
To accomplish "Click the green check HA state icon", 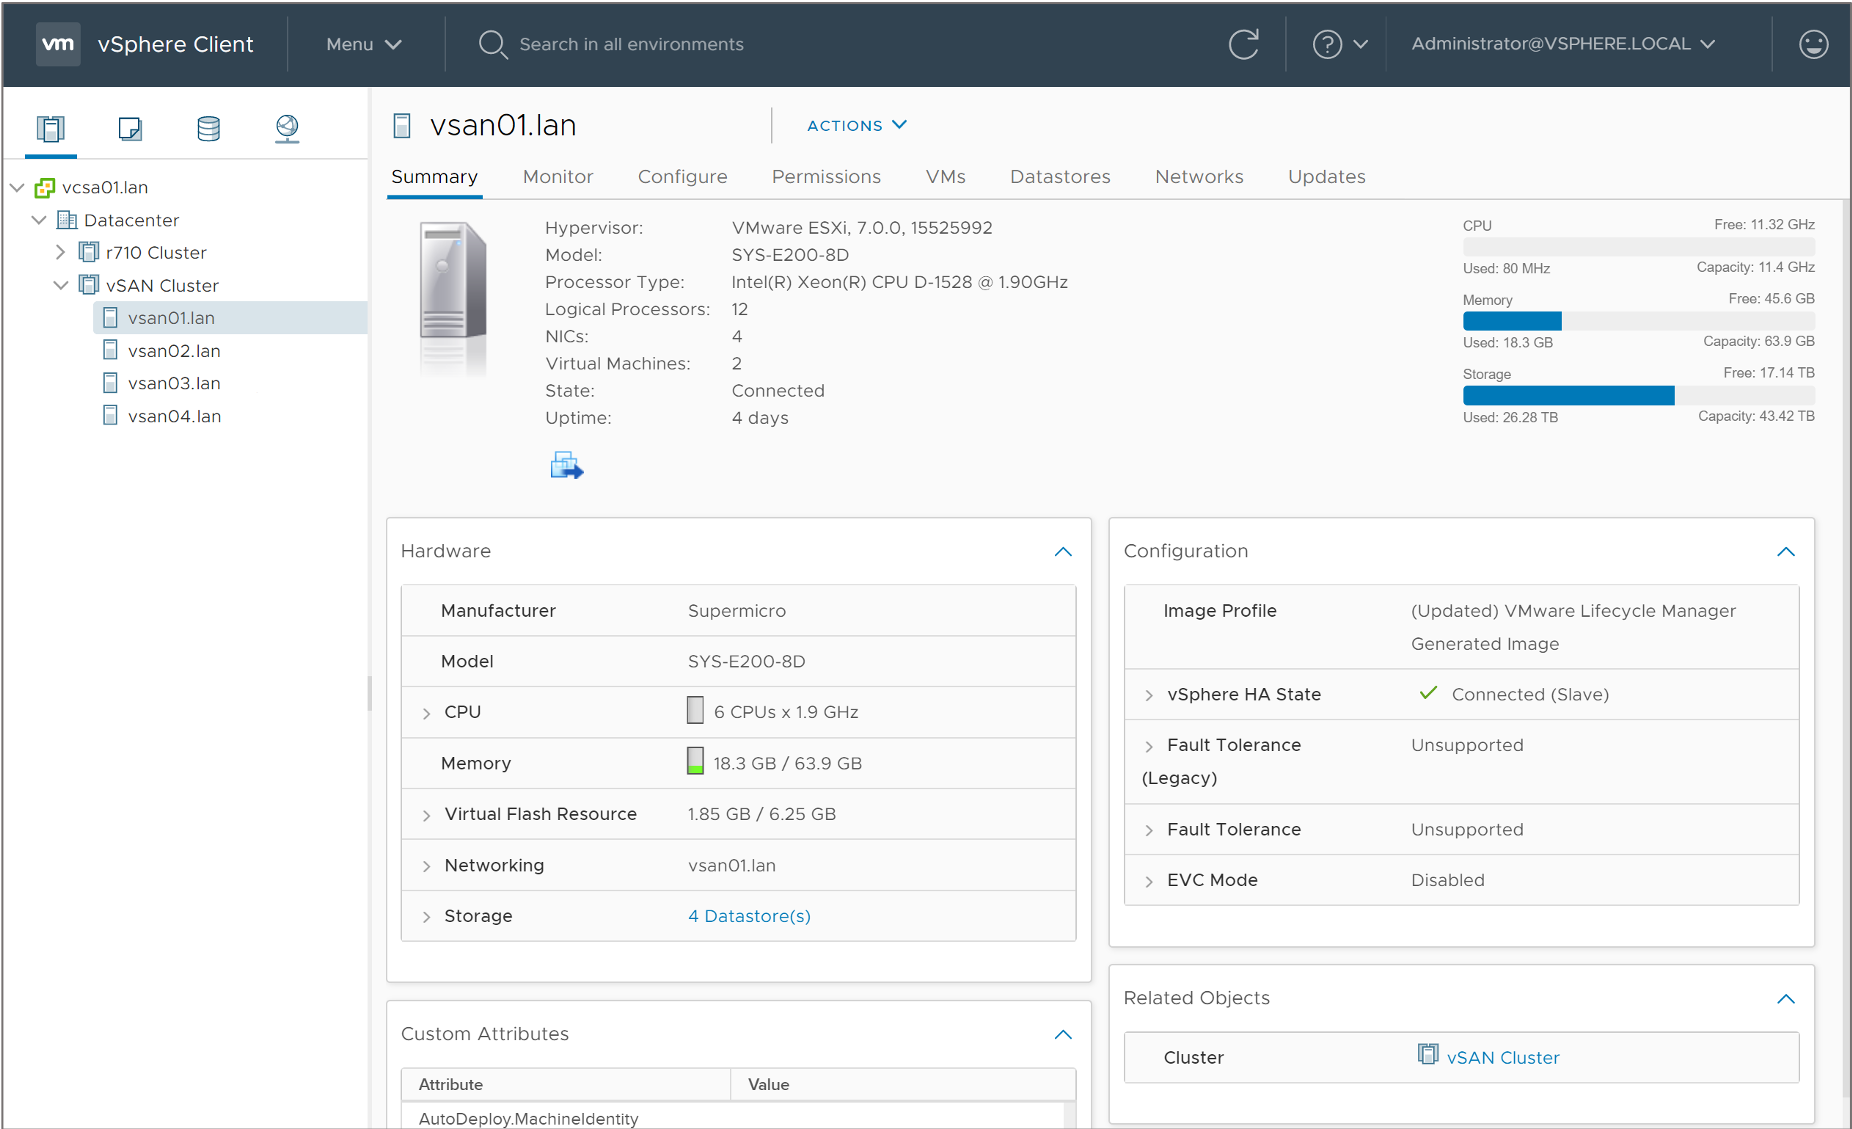I will 1428,693.
